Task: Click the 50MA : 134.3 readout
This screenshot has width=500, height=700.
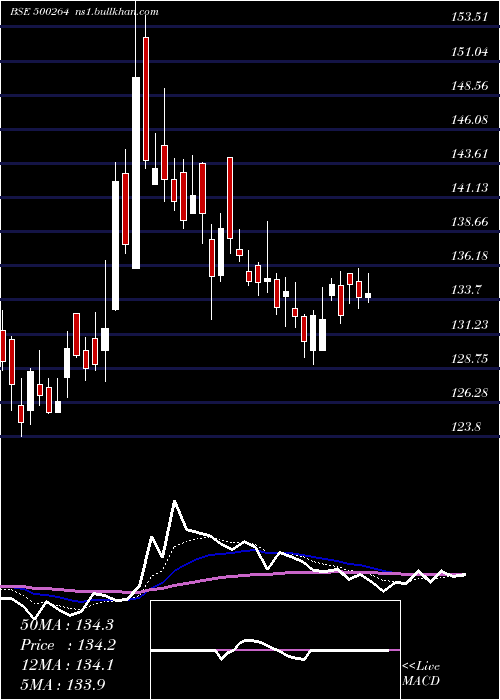Action: (x=68, y=625)
